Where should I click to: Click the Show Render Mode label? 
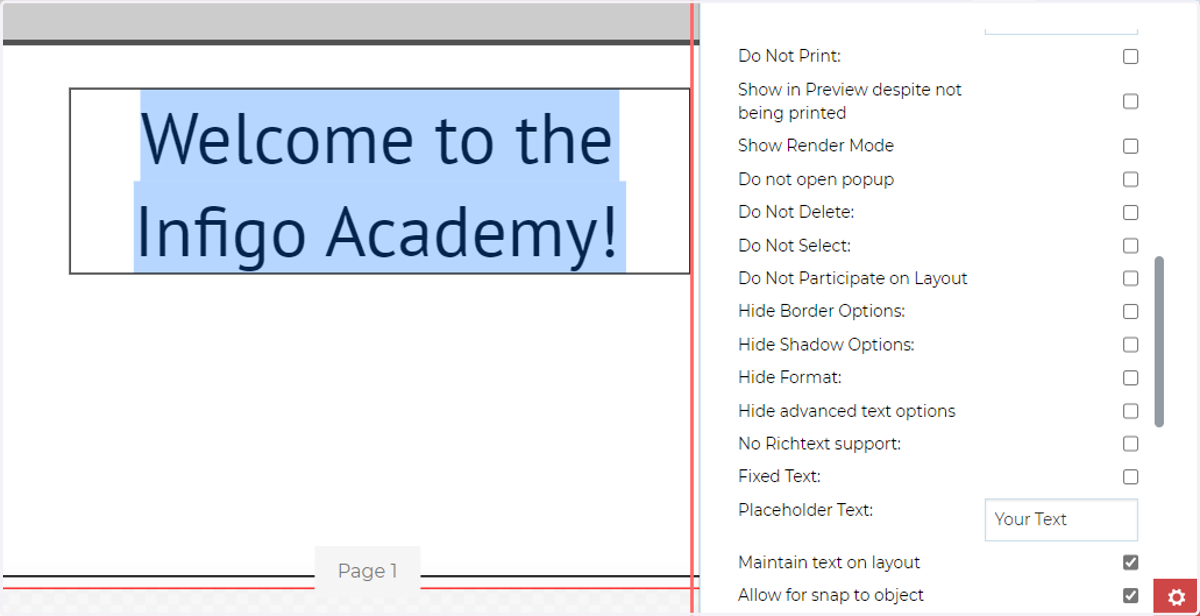pos(816,146)
